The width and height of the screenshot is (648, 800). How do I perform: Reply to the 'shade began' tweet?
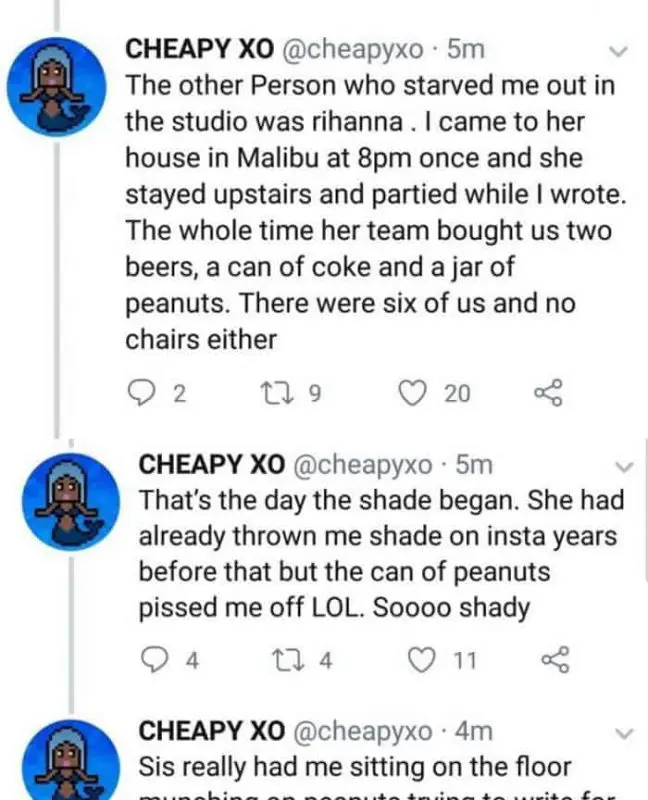pos(155,660)
